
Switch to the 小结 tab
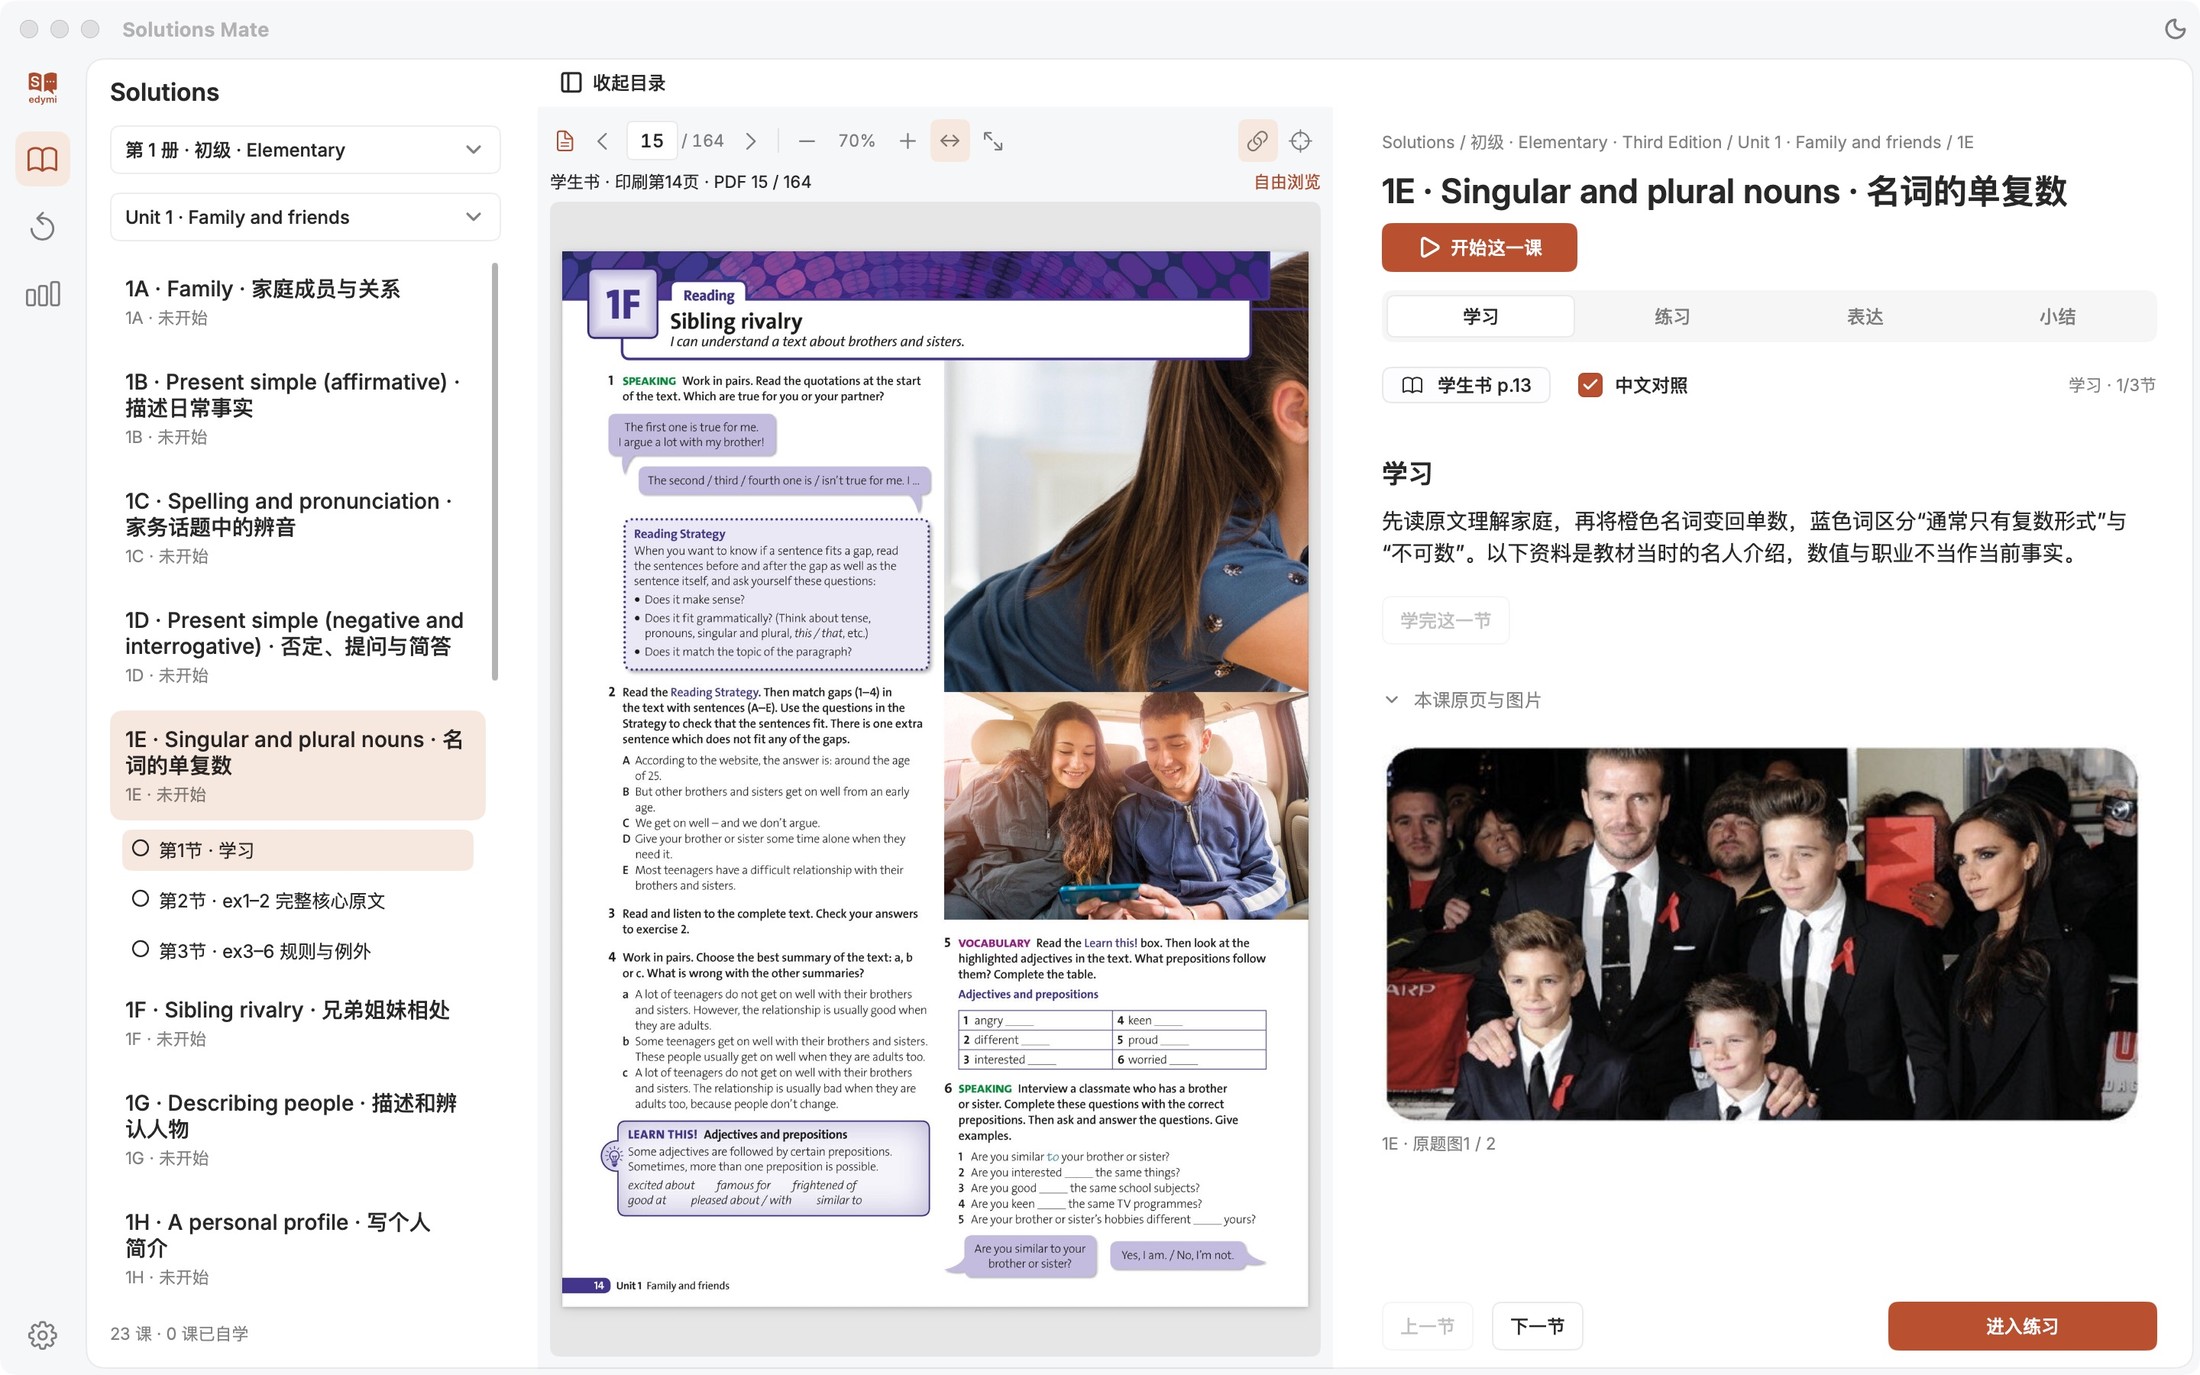(x=2057, y=316)
